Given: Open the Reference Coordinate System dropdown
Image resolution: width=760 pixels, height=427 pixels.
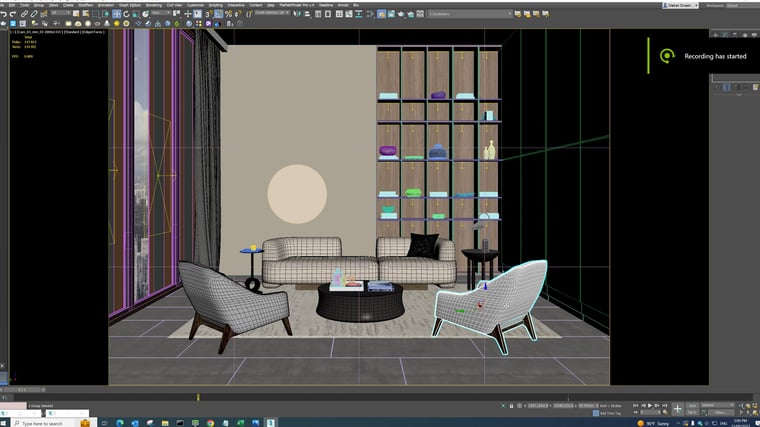Looking at the screenshot, I should click(161, 13).
